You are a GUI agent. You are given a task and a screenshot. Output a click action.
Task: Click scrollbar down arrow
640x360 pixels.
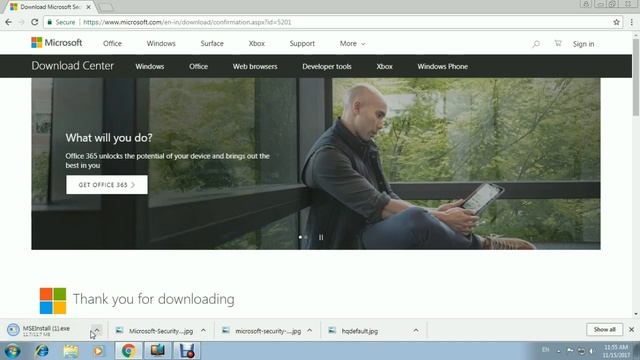[636, 314]
